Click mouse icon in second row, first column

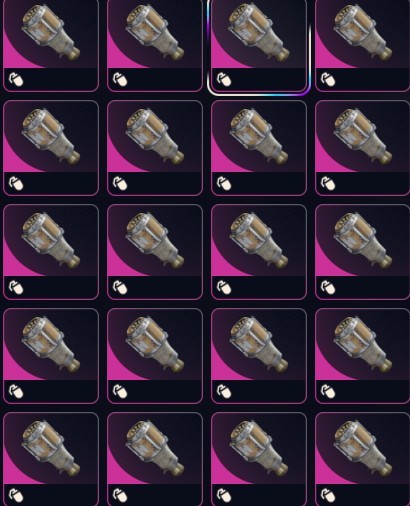(16, 183)
